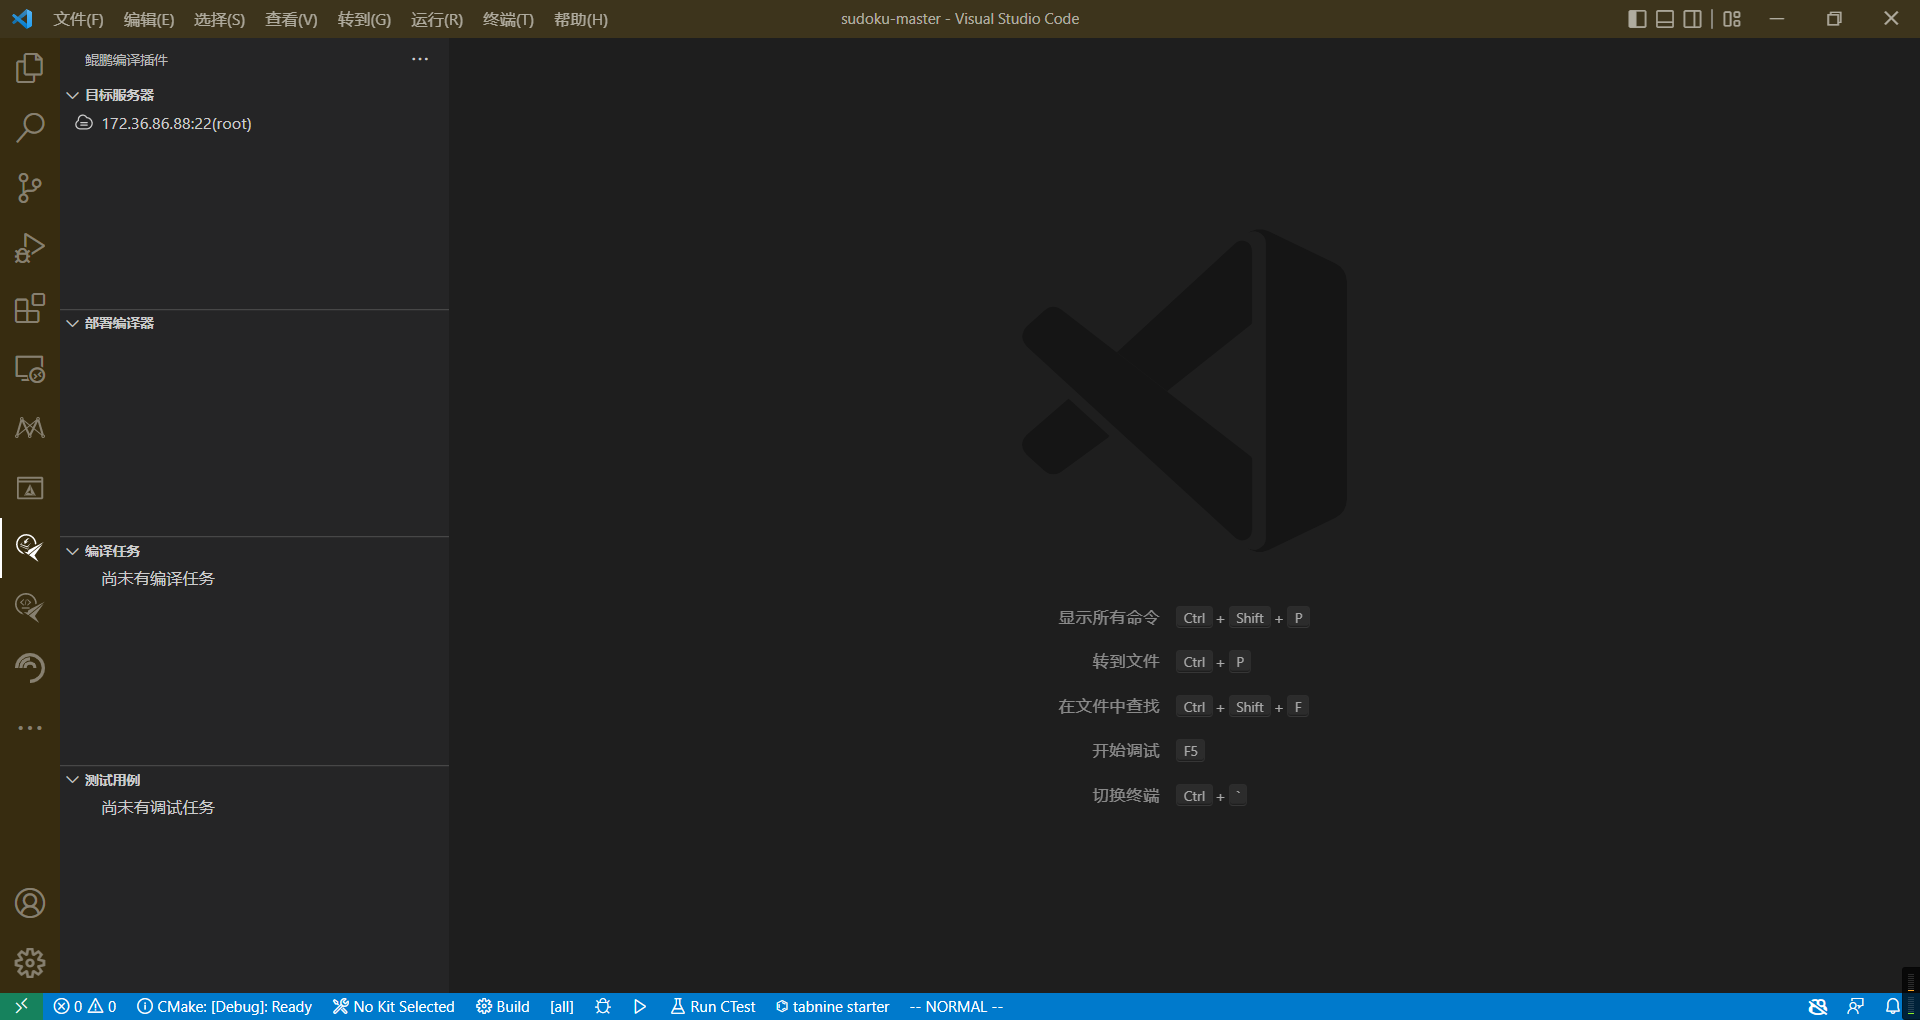Click the 尚未有调试任务 entry
Viewport: 1920px width, 1020px height.
tap(158, 808)
